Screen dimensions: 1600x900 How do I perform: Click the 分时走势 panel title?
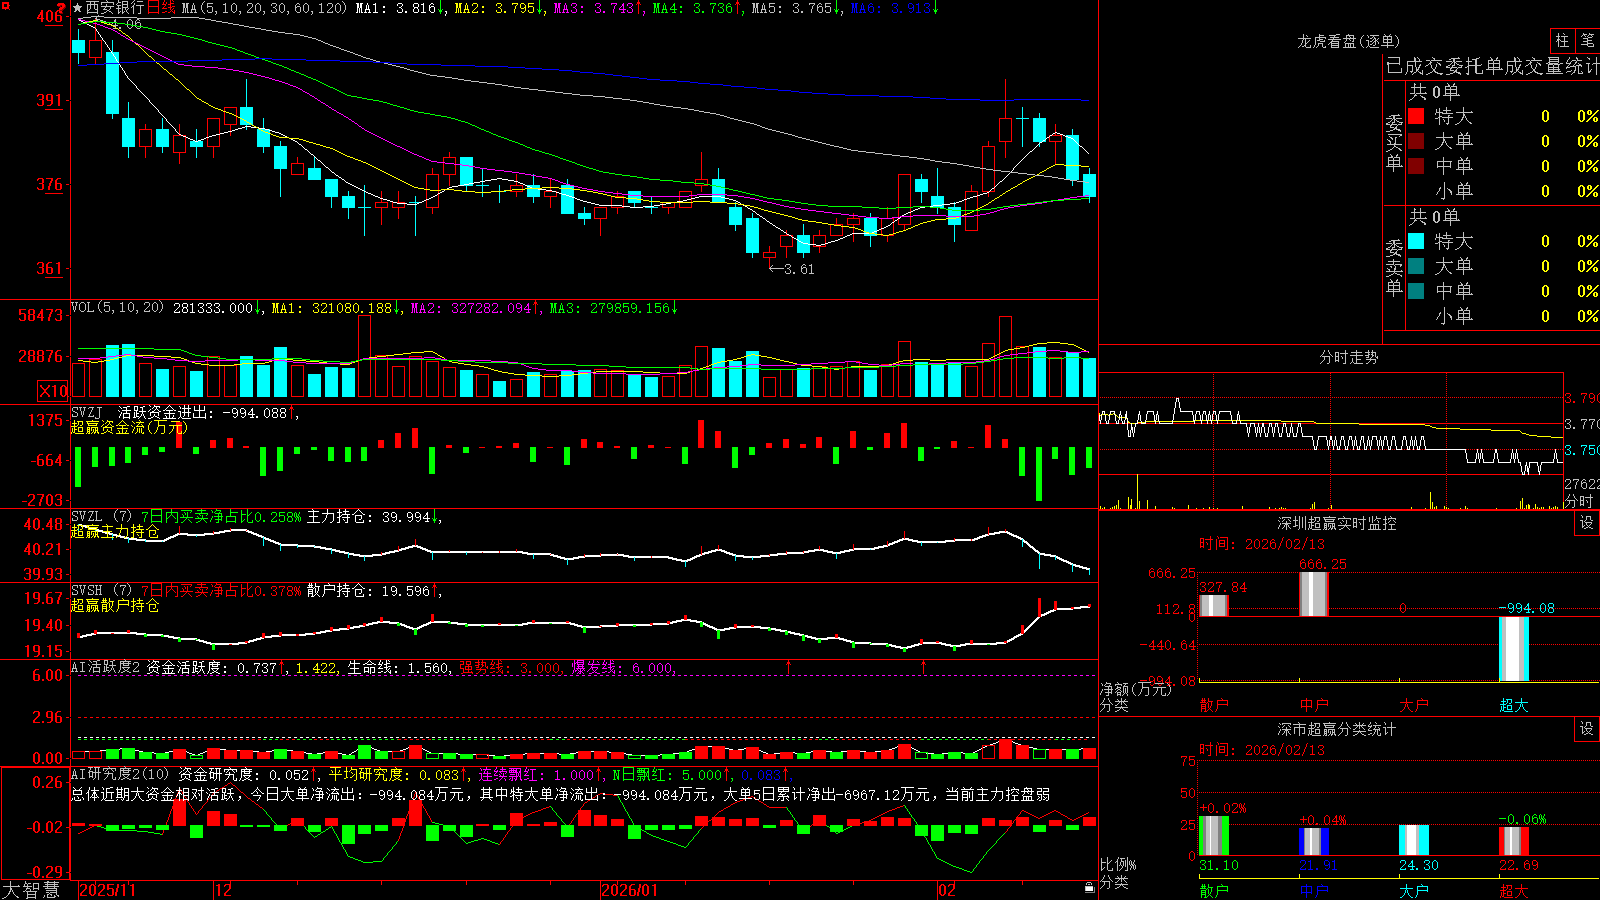coord(1348,357)
